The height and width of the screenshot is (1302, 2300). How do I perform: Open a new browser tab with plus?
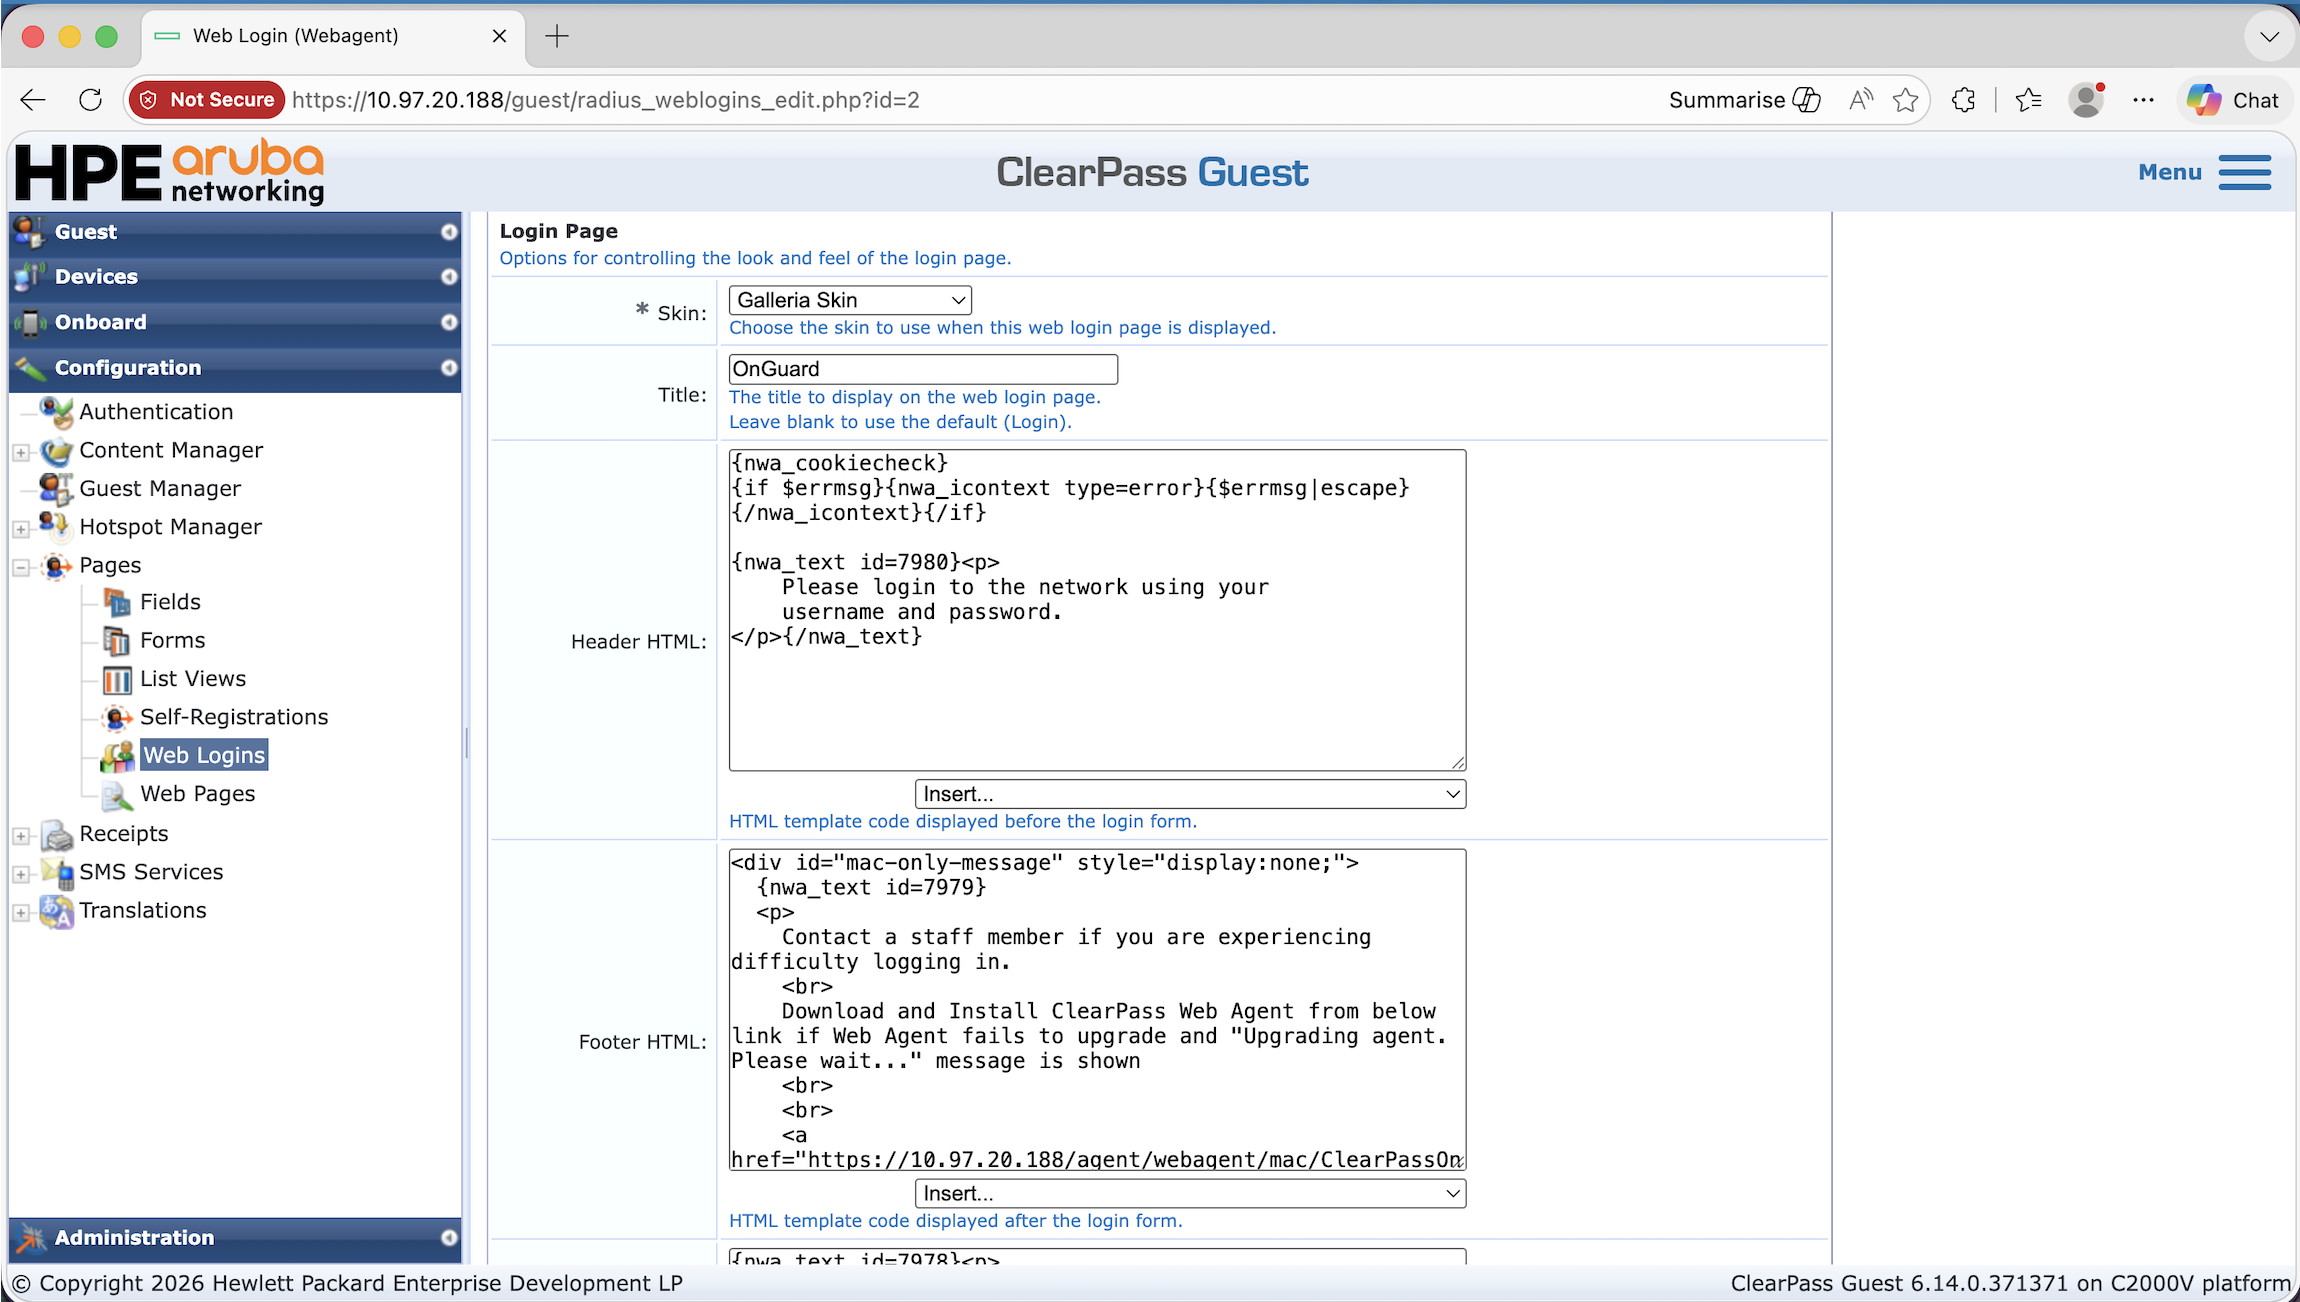click(557, 36)
